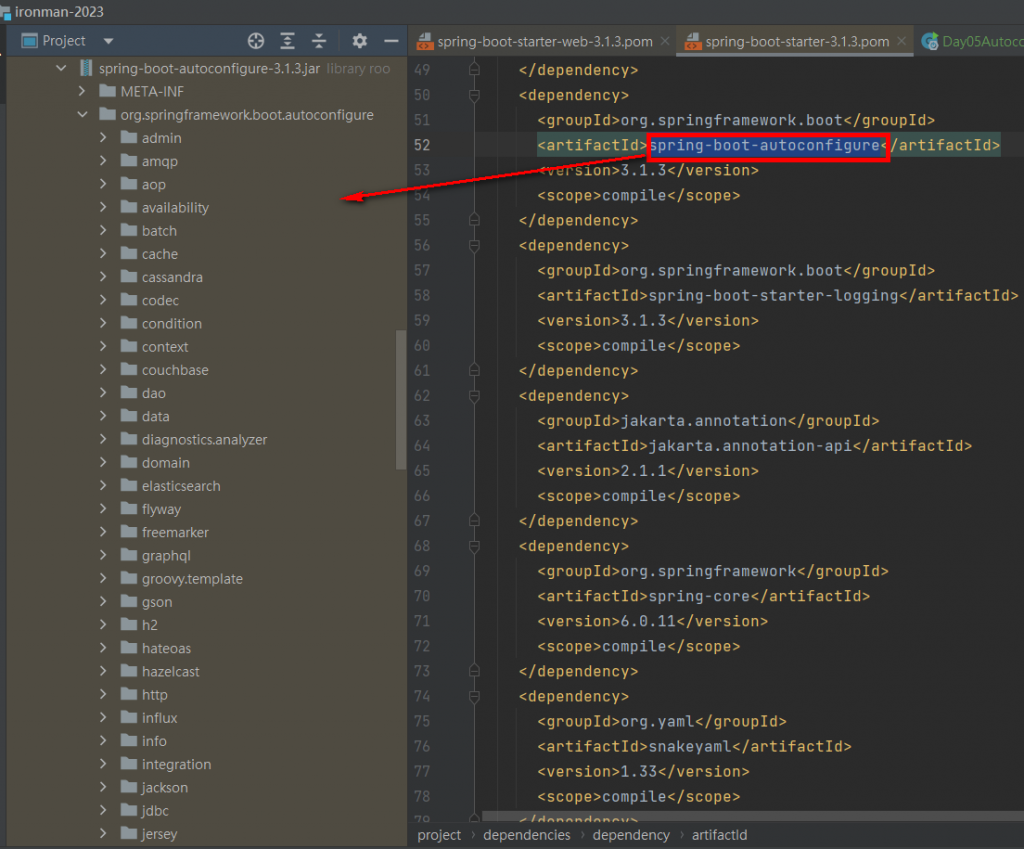
Task: Close the spring-boot-starter-web-3.1.3.pom tab
Action: coord(665,41)
